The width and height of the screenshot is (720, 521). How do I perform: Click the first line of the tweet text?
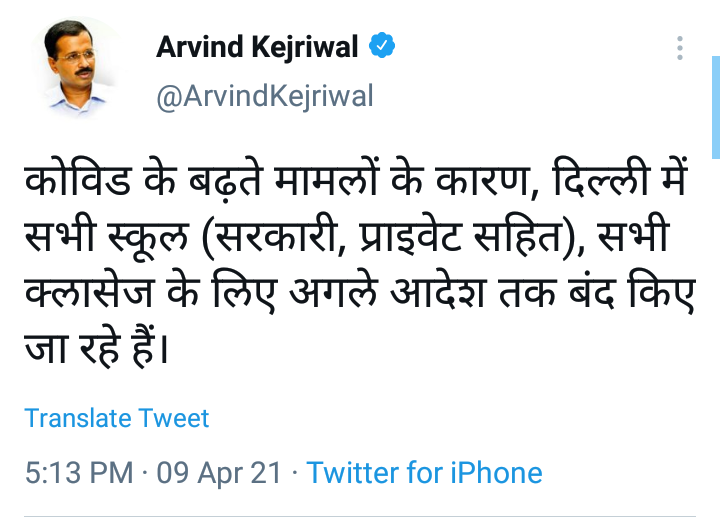342,184
